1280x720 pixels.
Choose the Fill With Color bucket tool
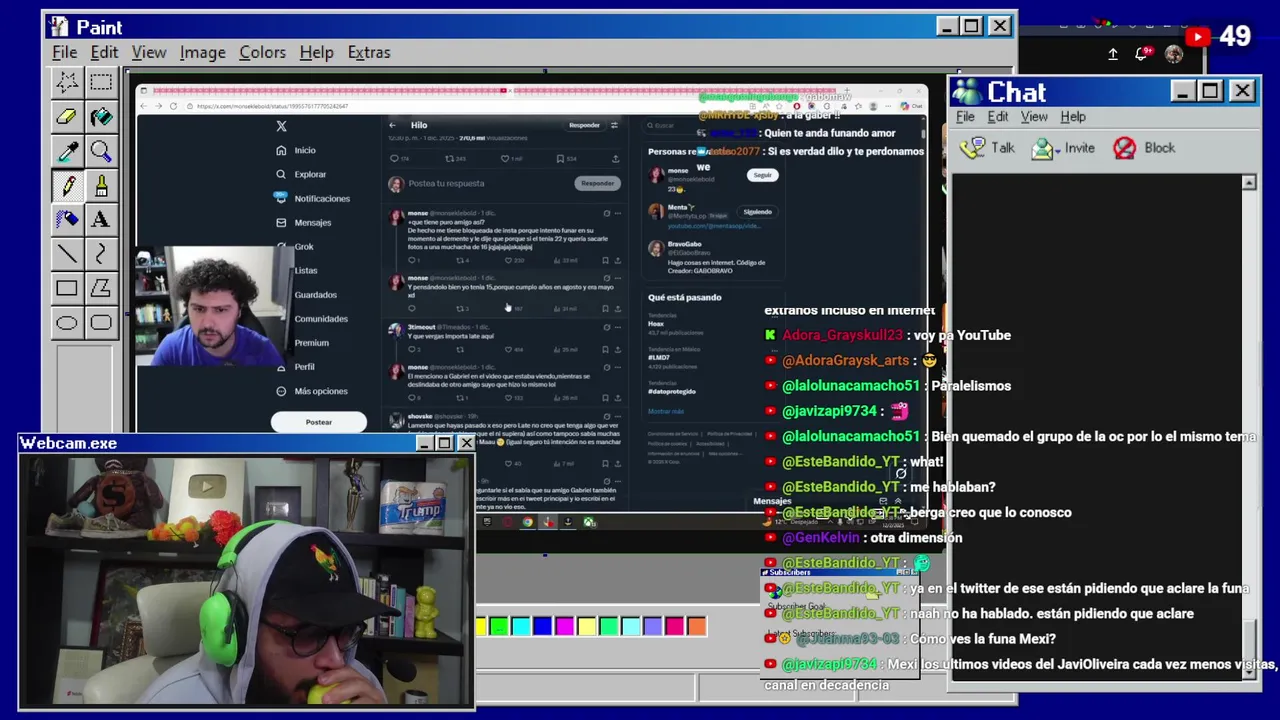(101, 117)
